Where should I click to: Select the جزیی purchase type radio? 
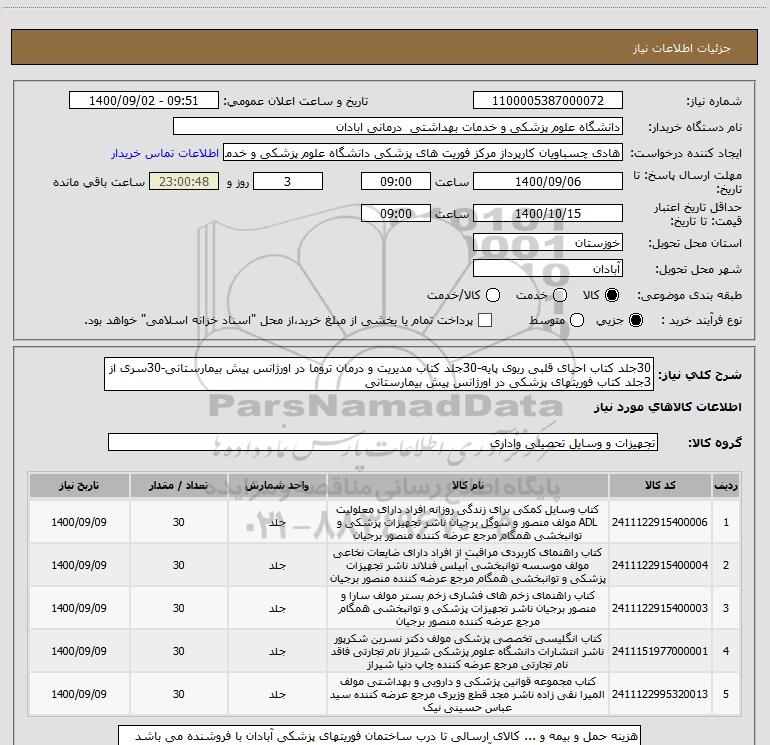pos(635,321)
